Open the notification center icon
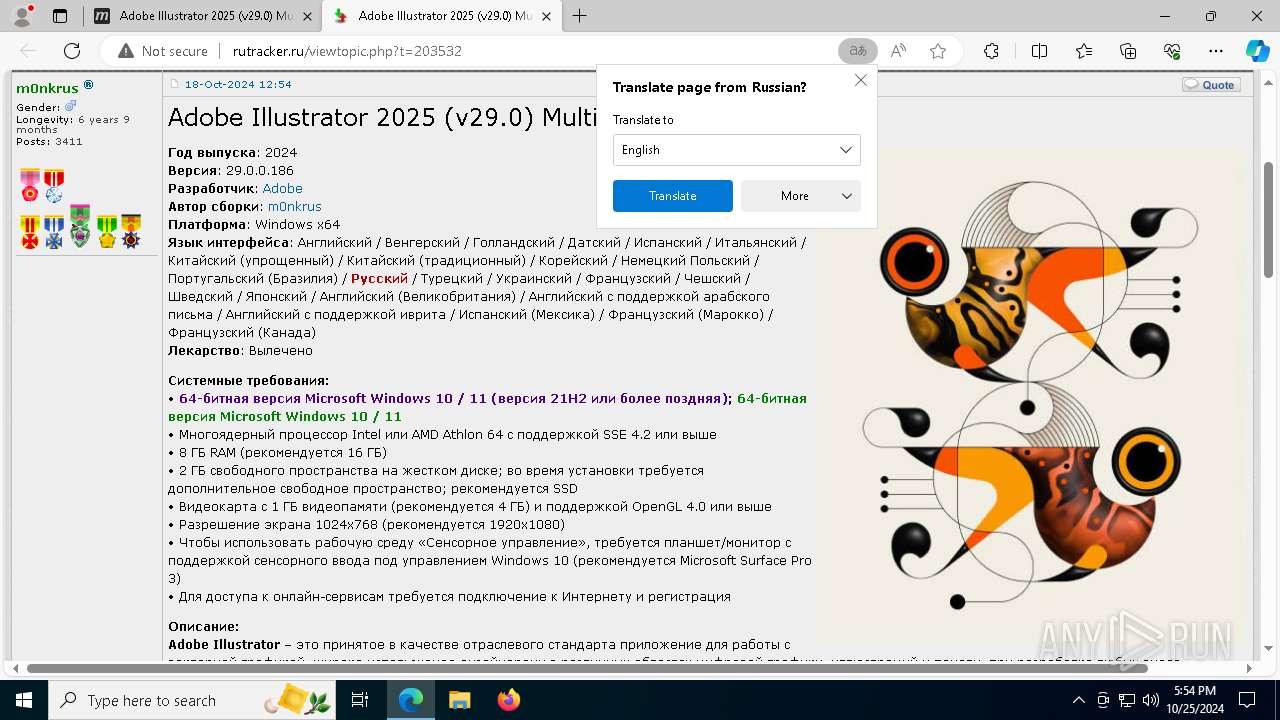The height and width of the screenshot is (720, 1280). pos(1248,701)
